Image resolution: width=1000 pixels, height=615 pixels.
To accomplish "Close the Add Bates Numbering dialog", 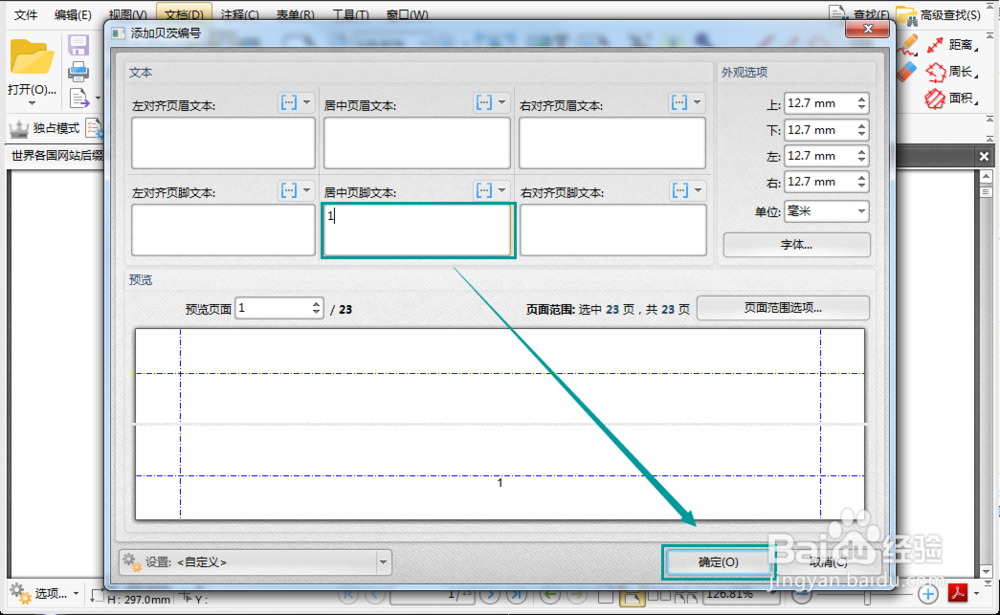I will tap(867, 29).
